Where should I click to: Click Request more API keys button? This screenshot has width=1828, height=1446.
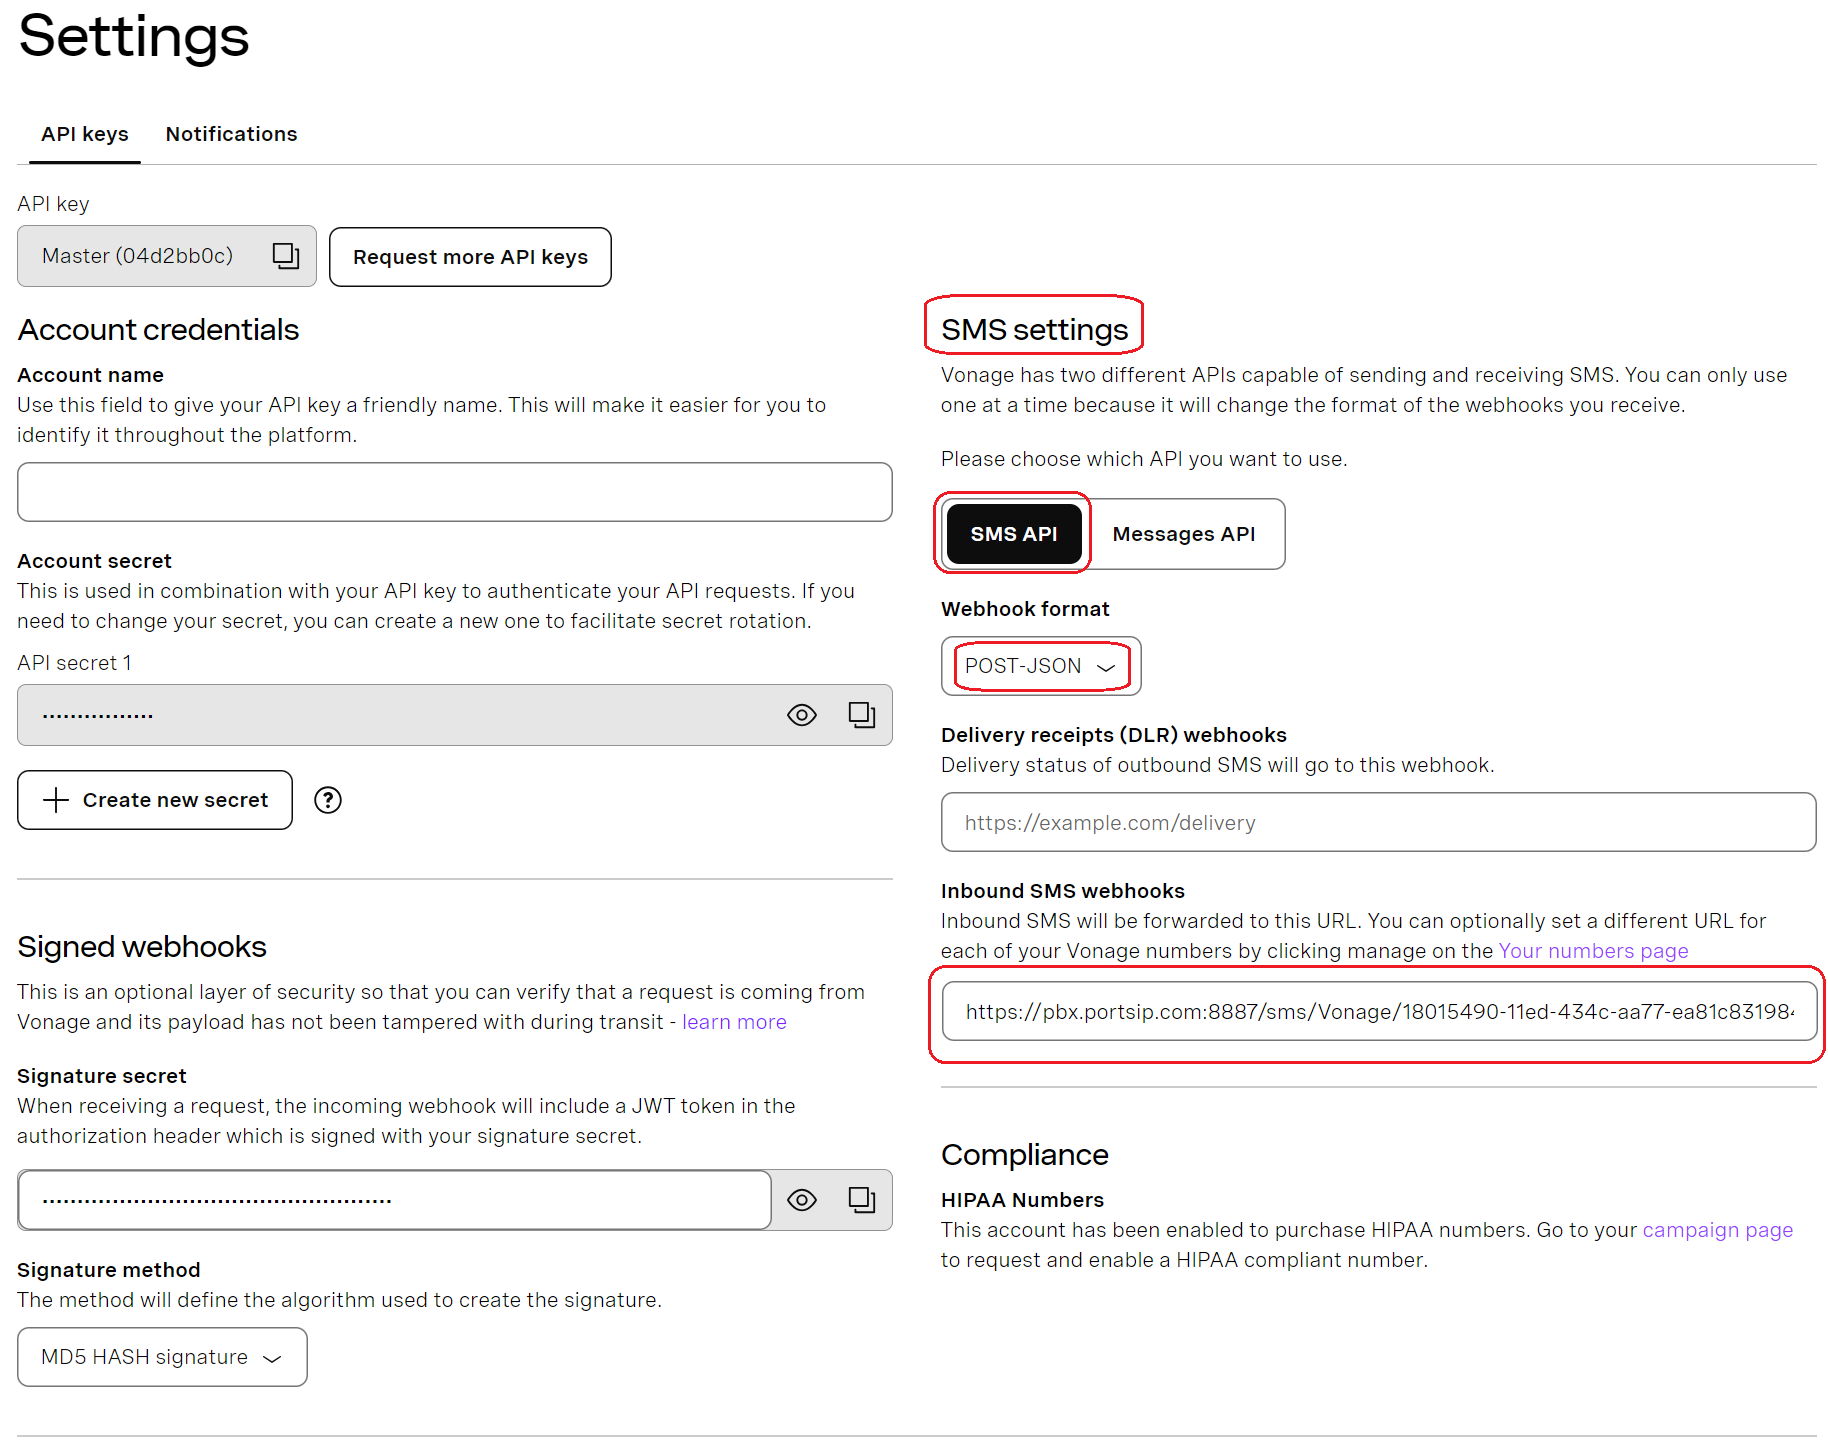[x=470, y=257]
